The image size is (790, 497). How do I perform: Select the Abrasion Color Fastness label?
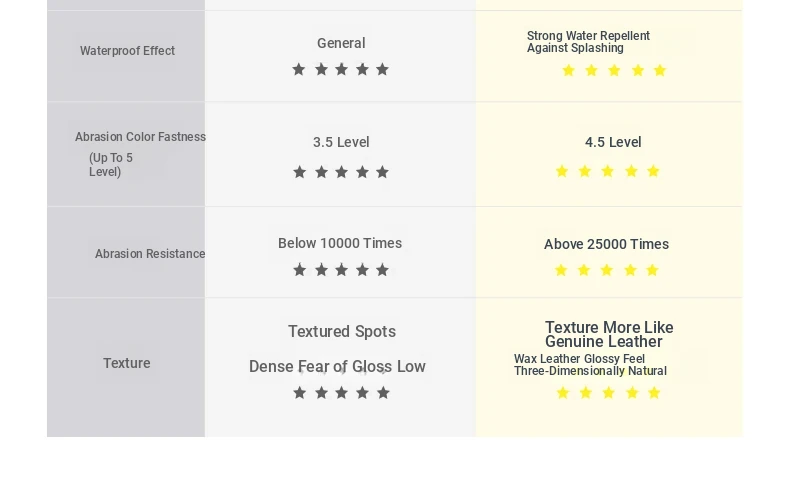pyautogui.click(x=140, y=137)
